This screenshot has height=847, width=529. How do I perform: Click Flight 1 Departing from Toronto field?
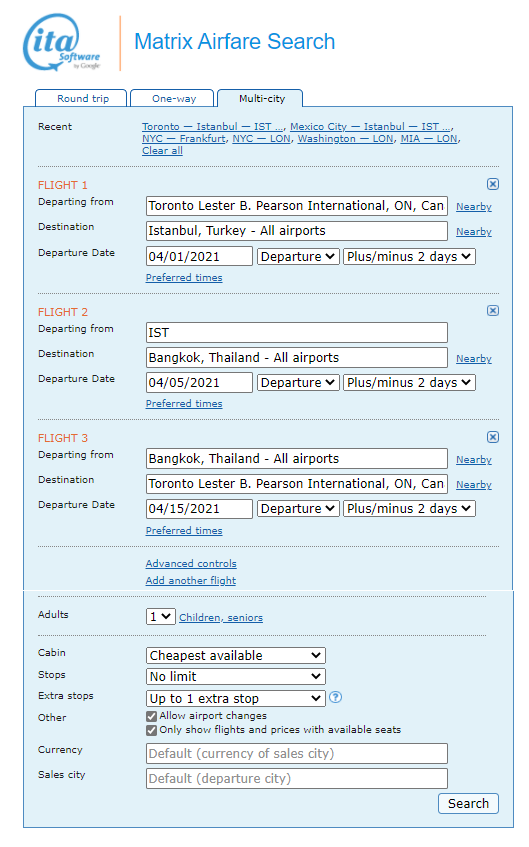297,206
